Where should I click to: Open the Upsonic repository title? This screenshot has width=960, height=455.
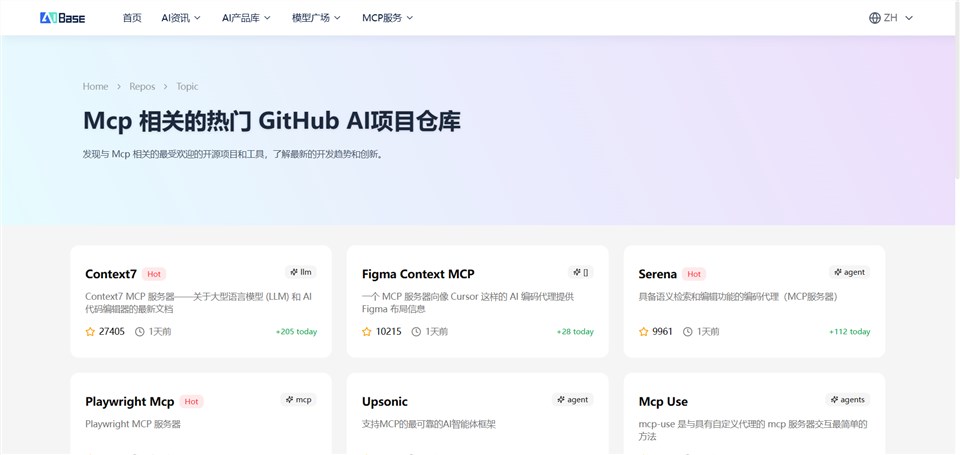[384, 402]
